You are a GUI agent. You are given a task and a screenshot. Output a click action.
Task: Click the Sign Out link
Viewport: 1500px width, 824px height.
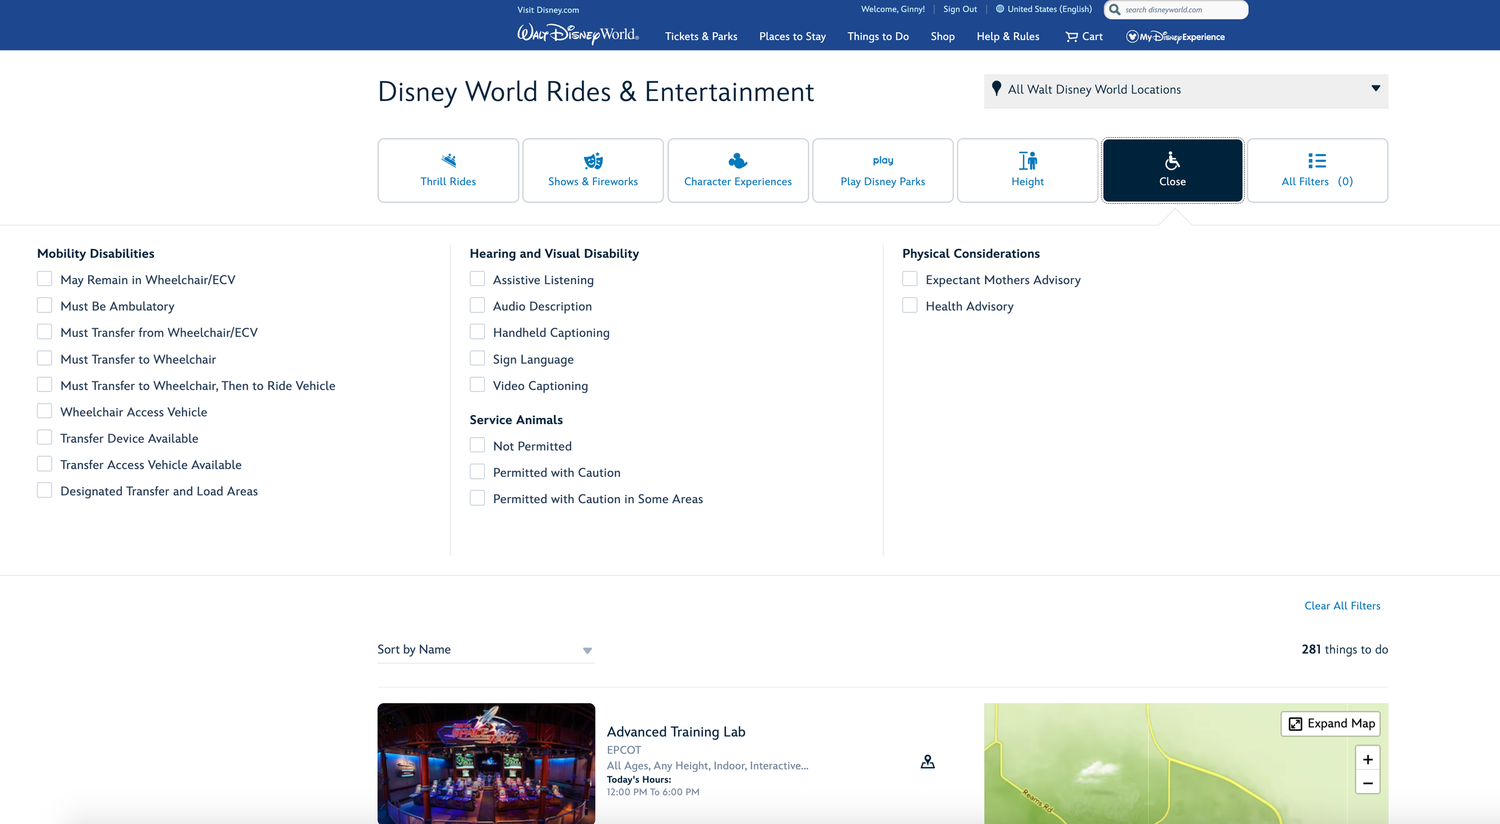tap(960, 9)
